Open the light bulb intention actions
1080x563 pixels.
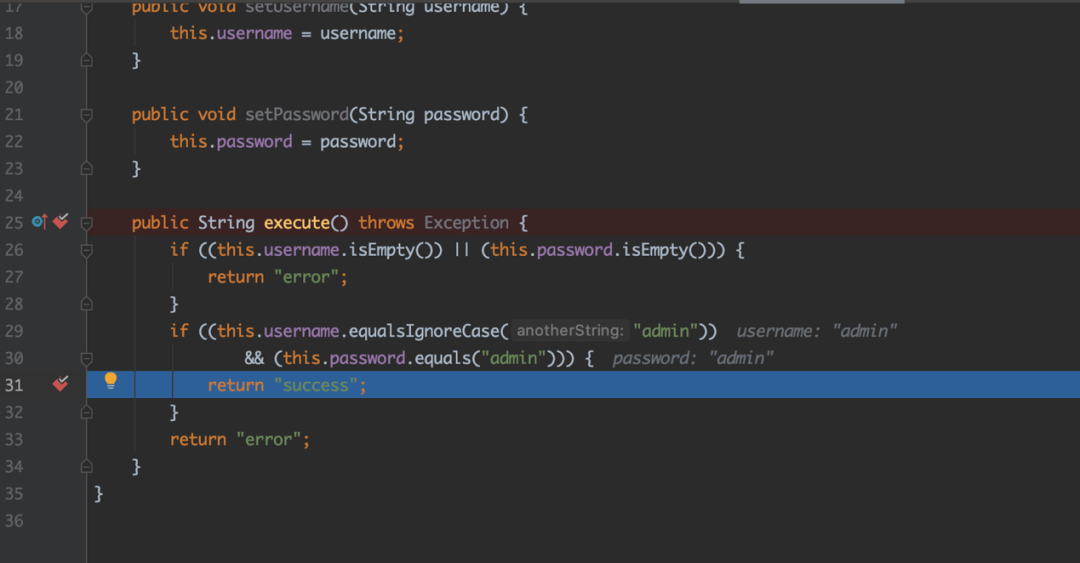[x=110, y=381]
